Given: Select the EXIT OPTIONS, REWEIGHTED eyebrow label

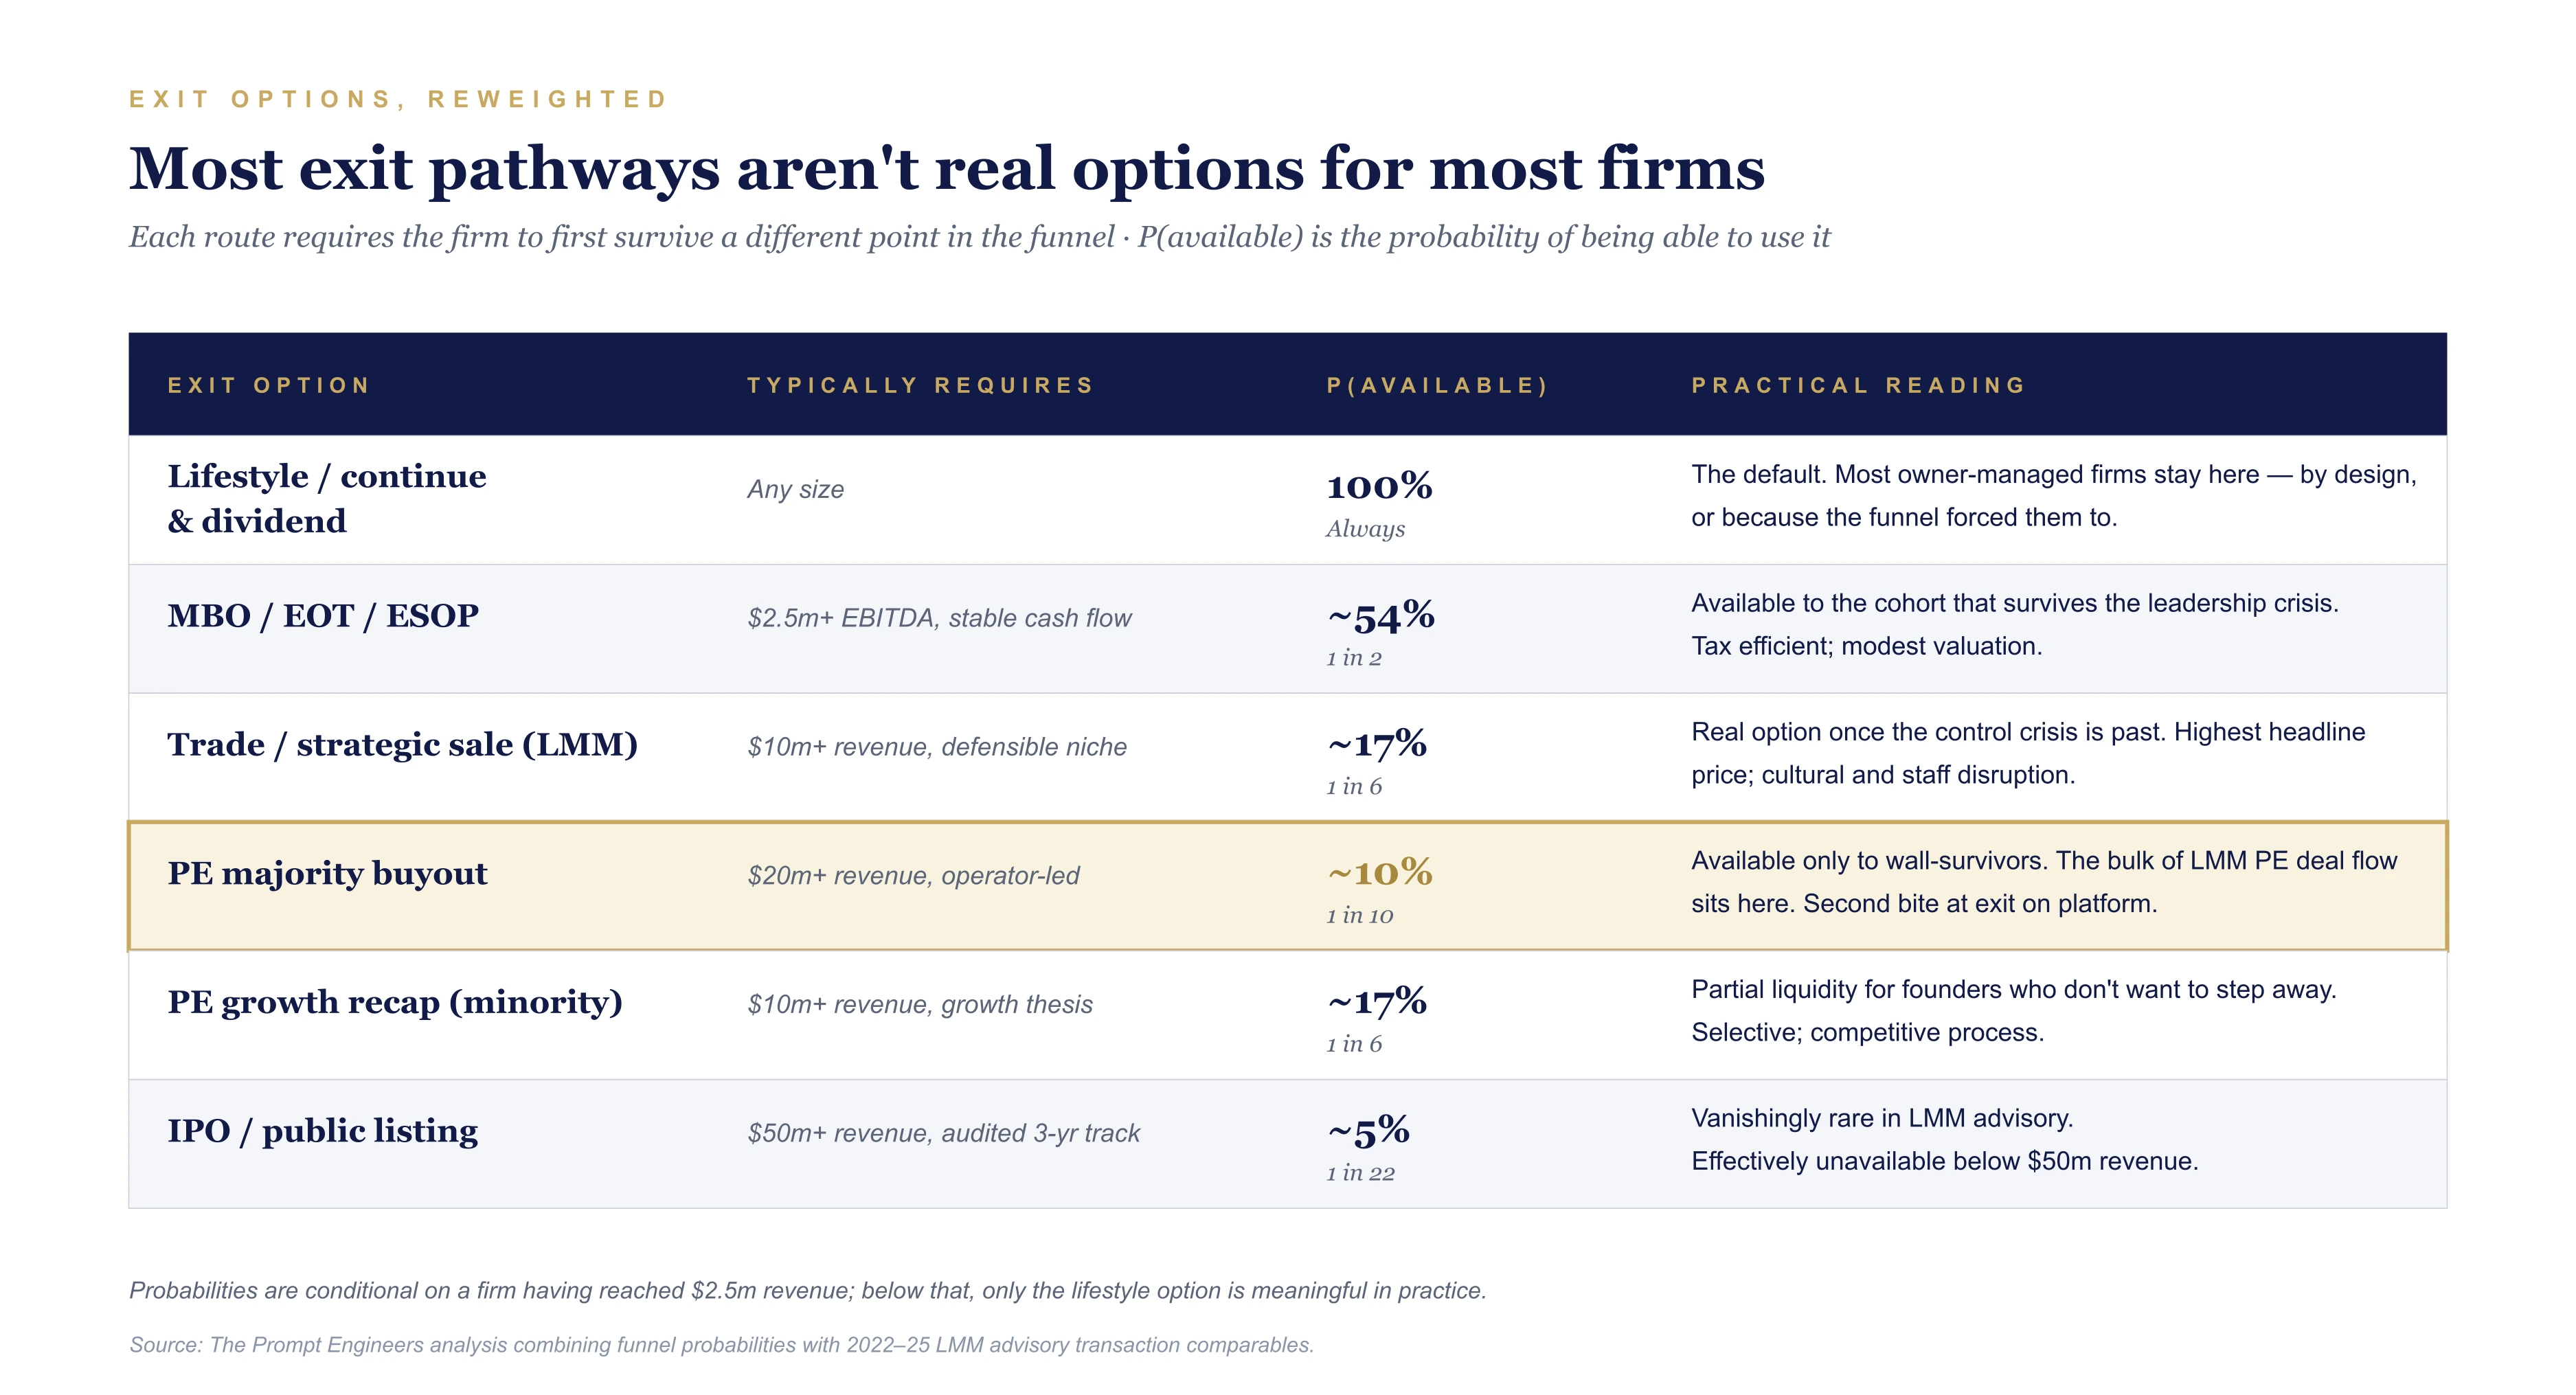Looking at the screenshot, I should point(398,99).
